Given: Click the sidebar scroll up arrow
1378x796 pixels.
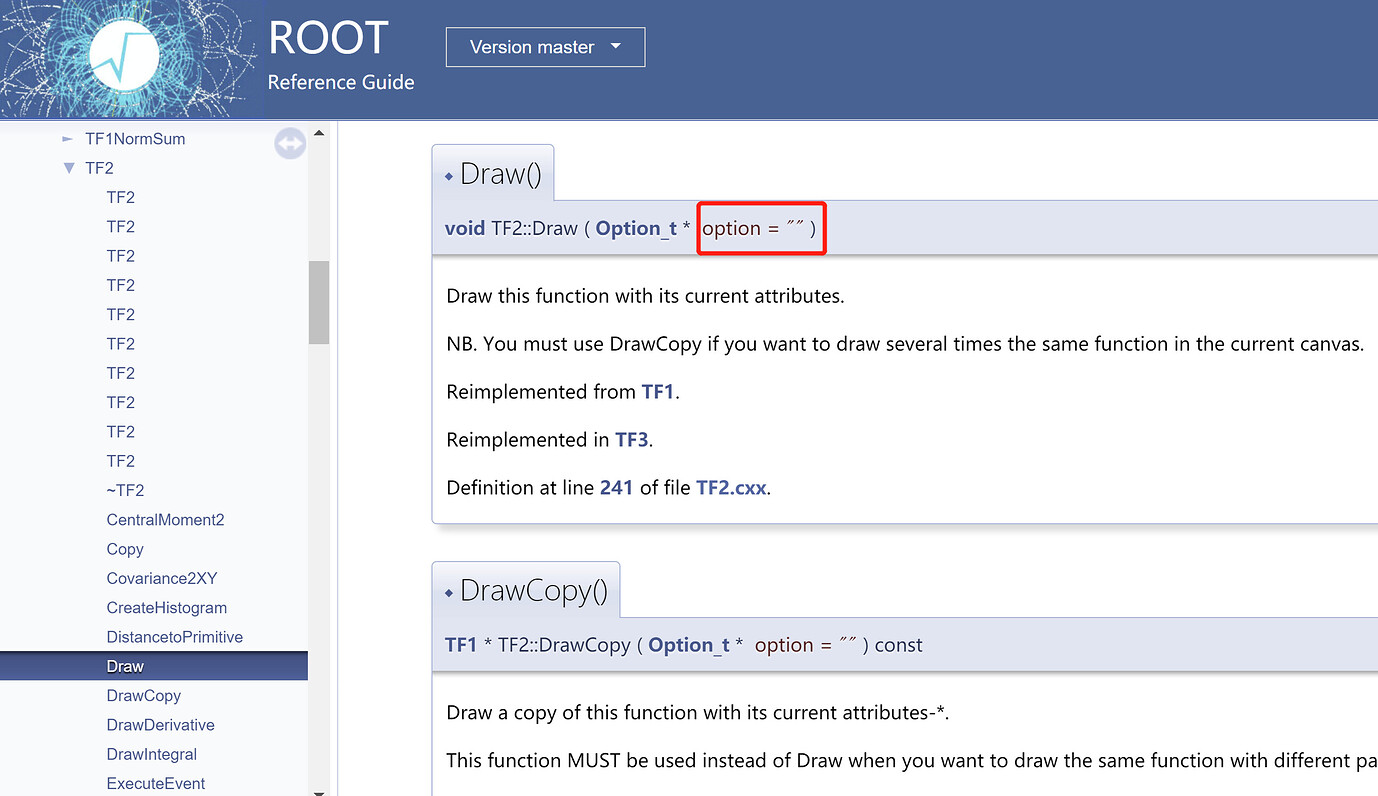Looking at the screenshot, I should tap(319, 132).
